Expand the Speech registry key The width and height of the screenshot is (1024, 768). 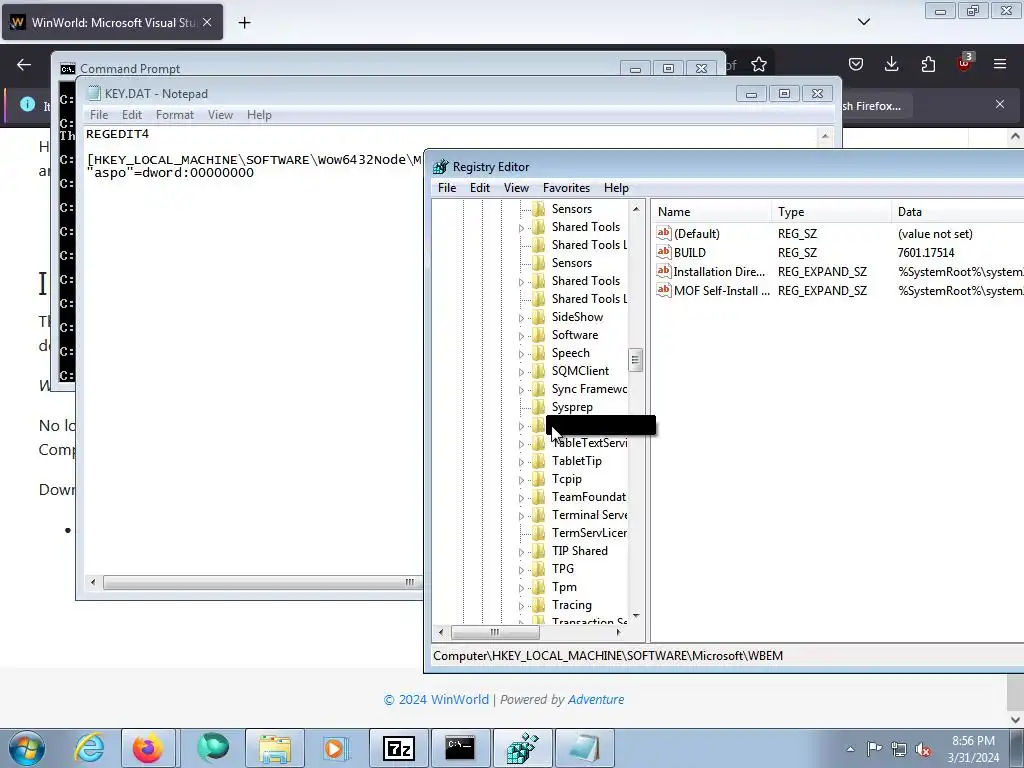521,354
